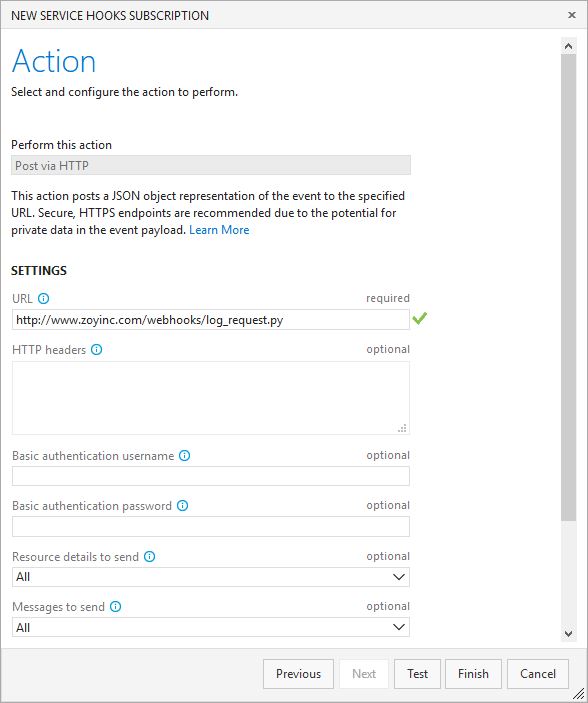Click the Perform this action combo box
This screenshot has width=588, height=703.
[x=211, y=165]
